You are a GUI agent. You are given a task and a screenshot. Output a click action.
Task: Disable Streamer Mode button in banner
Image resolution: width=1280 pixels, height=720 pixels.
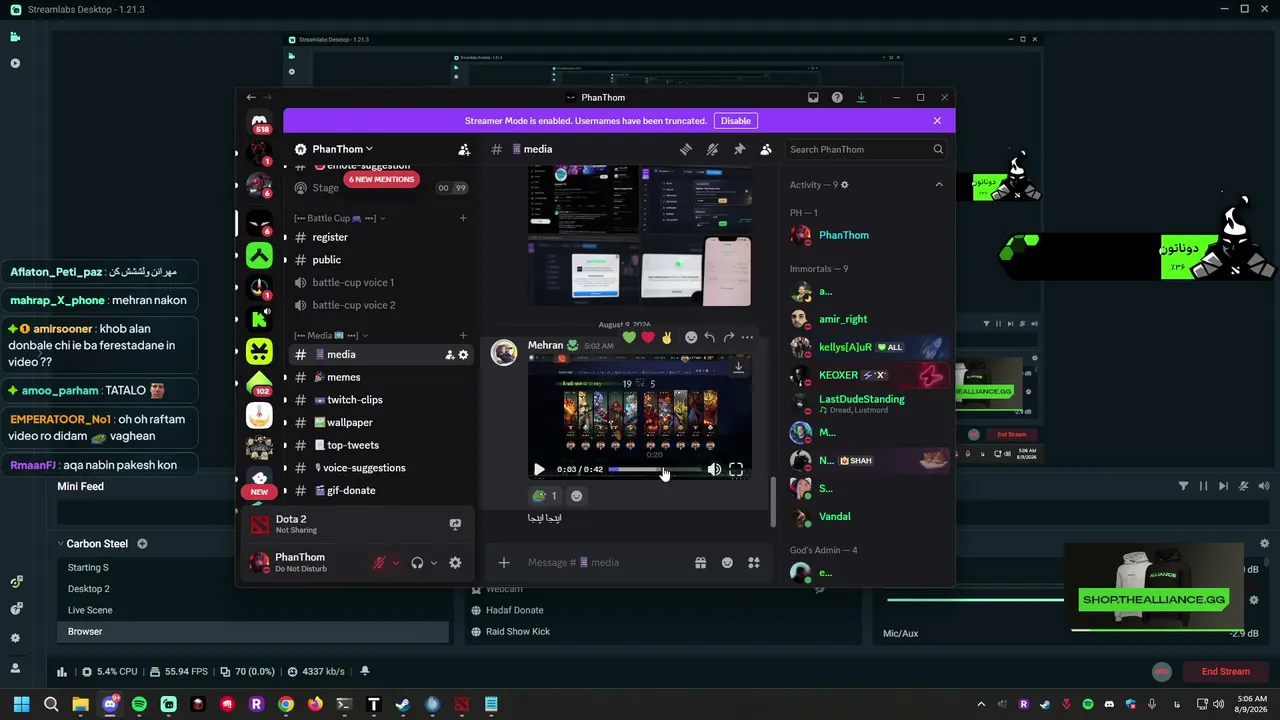tap(736, 121)
